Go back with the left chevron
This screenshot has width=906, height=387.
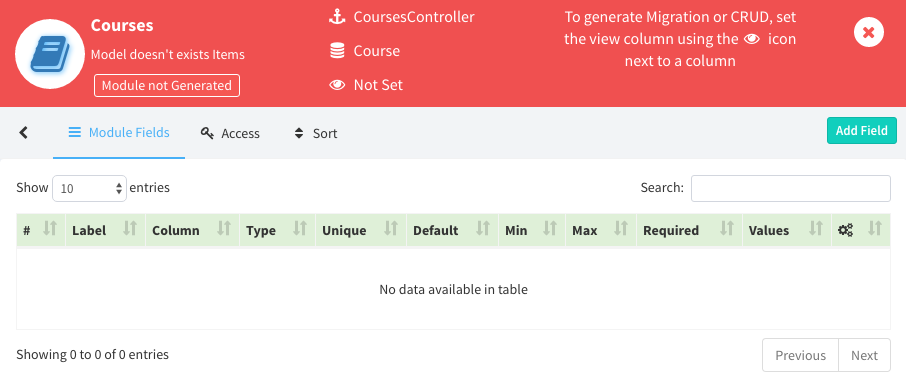pos(24,133)
